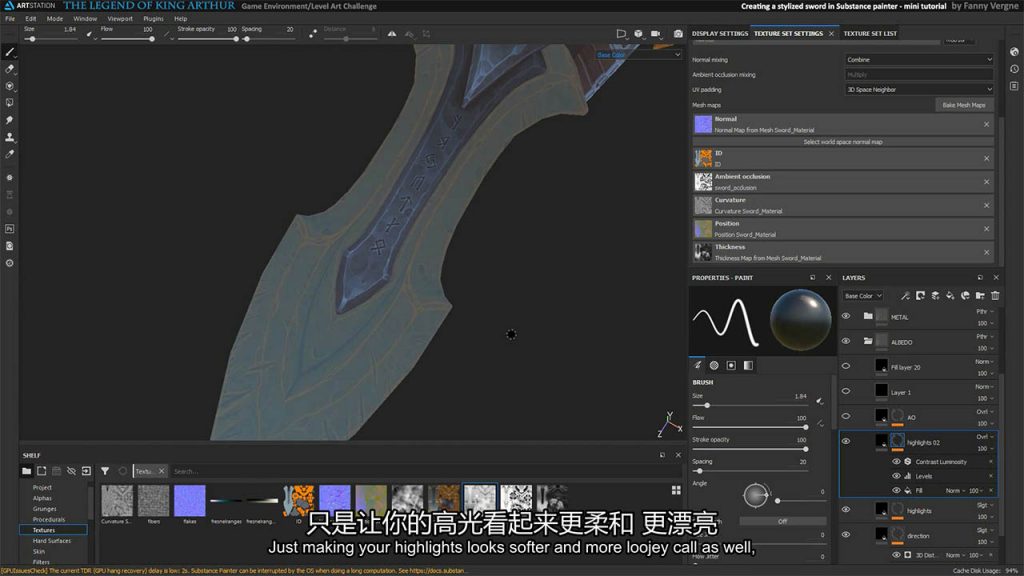Hide the Fill layer 20 layer

coord(846,366)
